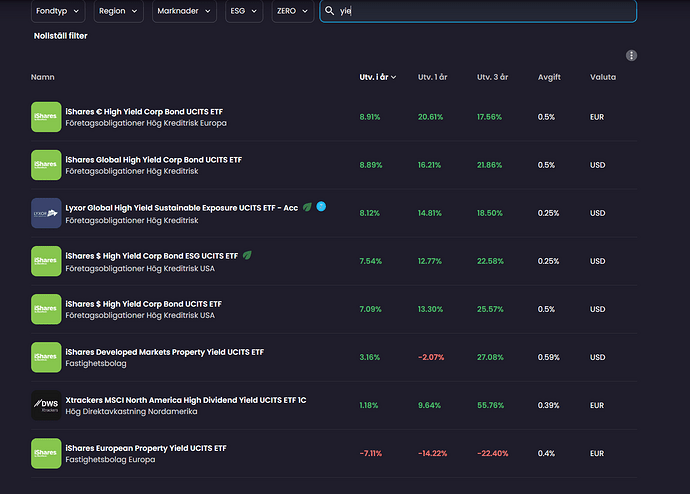Click the 0.4% fee value

coord(546,453)
